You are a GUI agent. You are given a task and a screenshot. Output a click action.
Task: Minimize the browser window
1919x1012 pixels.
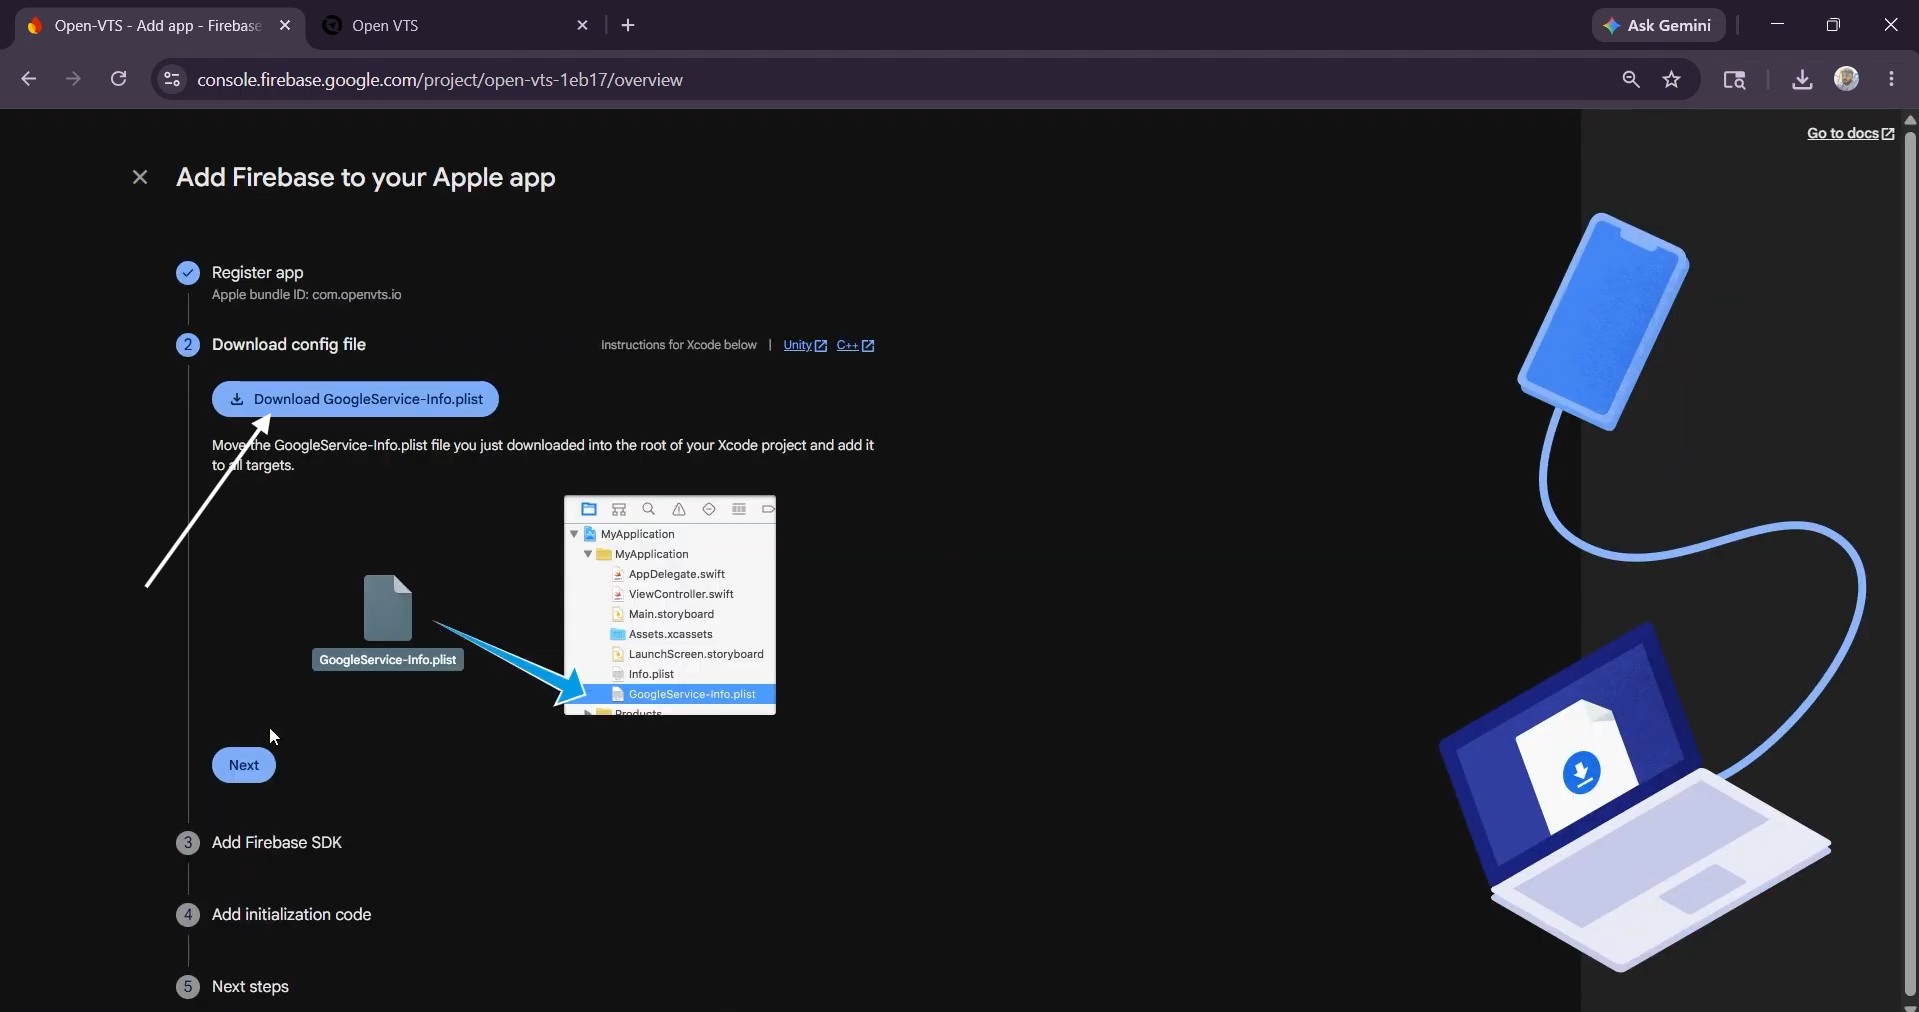(1777, 25)
